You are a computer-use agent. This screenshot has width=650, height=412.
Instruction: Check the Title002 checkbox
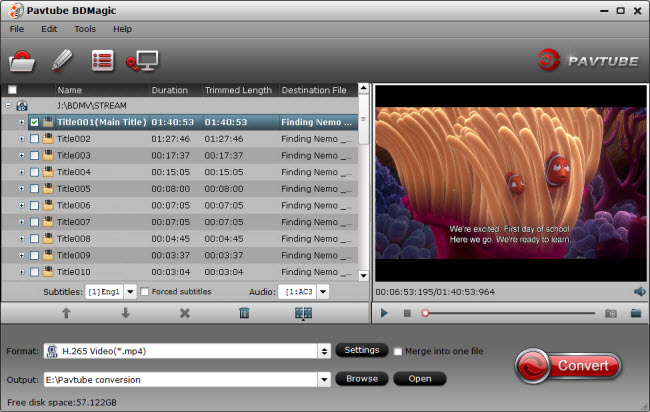(x=34, y=139)
